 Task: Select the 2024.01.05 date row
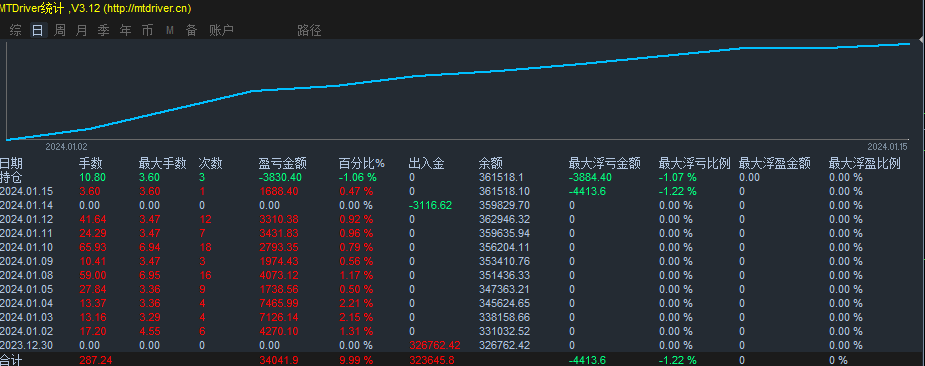[x=27, y=289]
